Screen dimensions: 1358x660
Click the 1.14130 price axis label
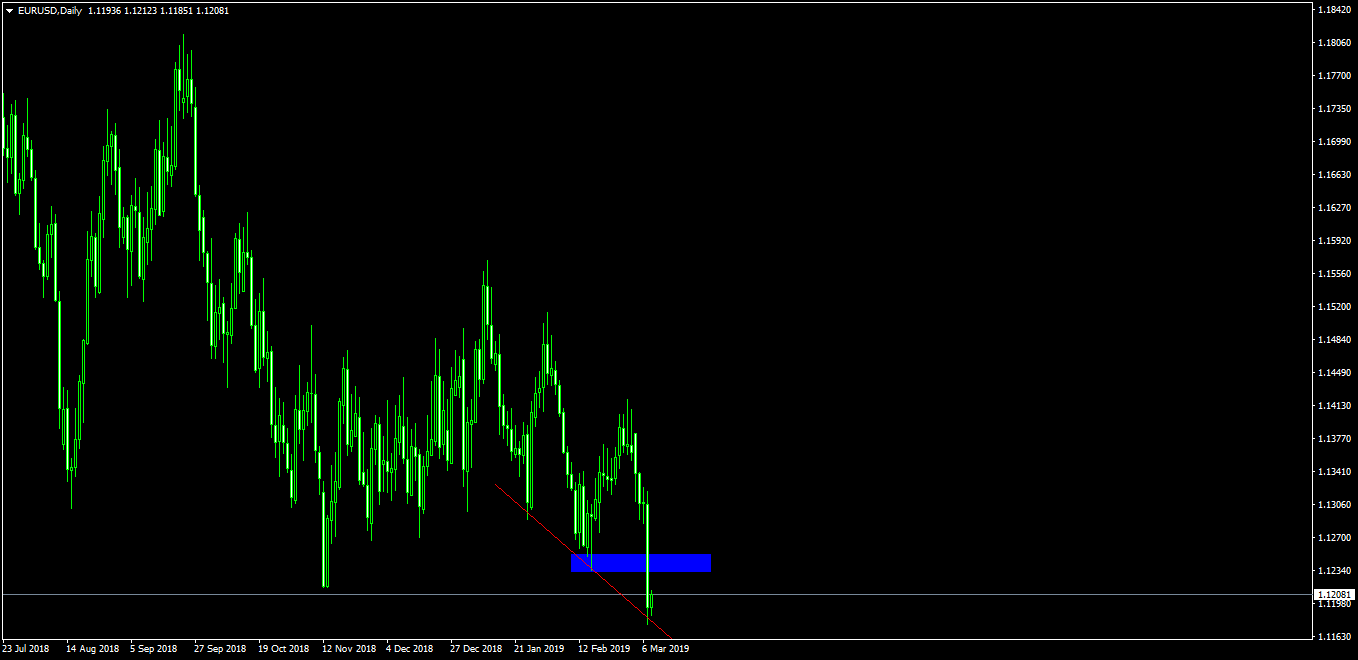click(x=1336, y=405)
